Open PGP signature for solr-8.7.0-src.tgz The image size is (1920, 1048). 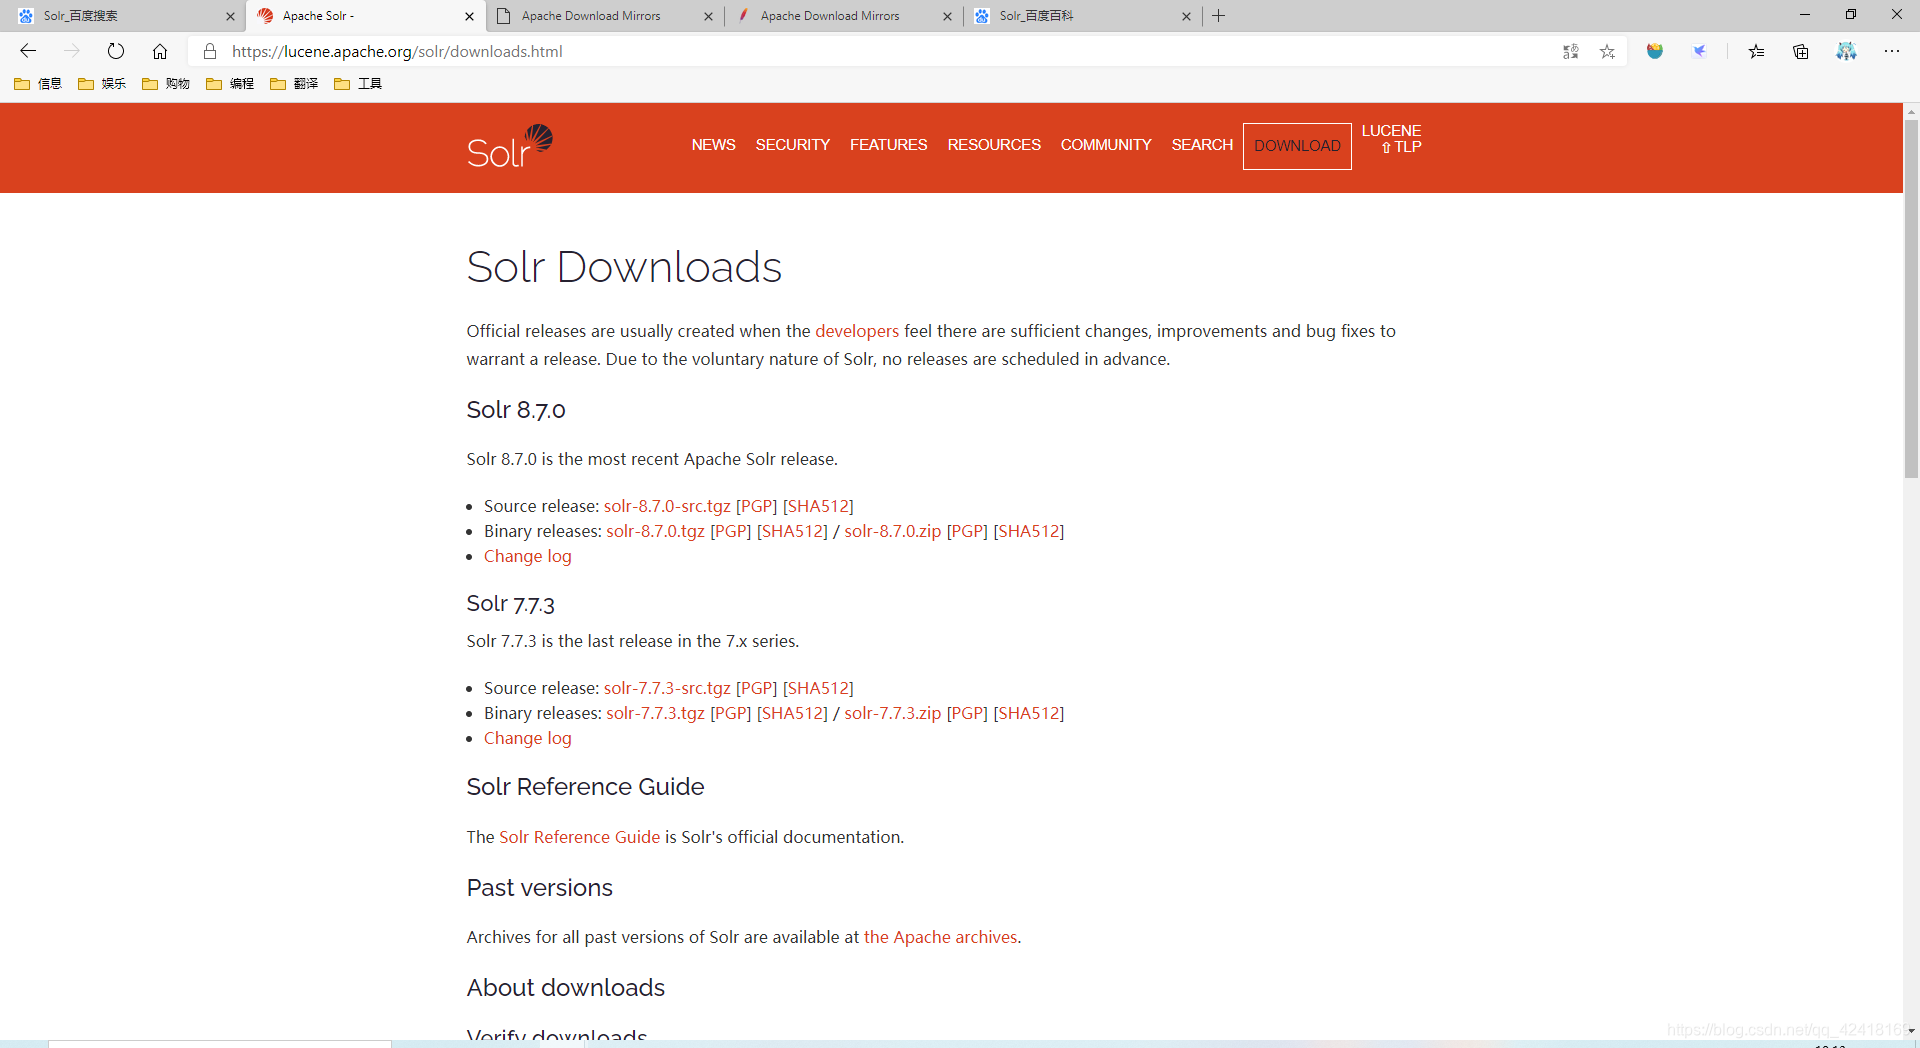tap(756, 506)
